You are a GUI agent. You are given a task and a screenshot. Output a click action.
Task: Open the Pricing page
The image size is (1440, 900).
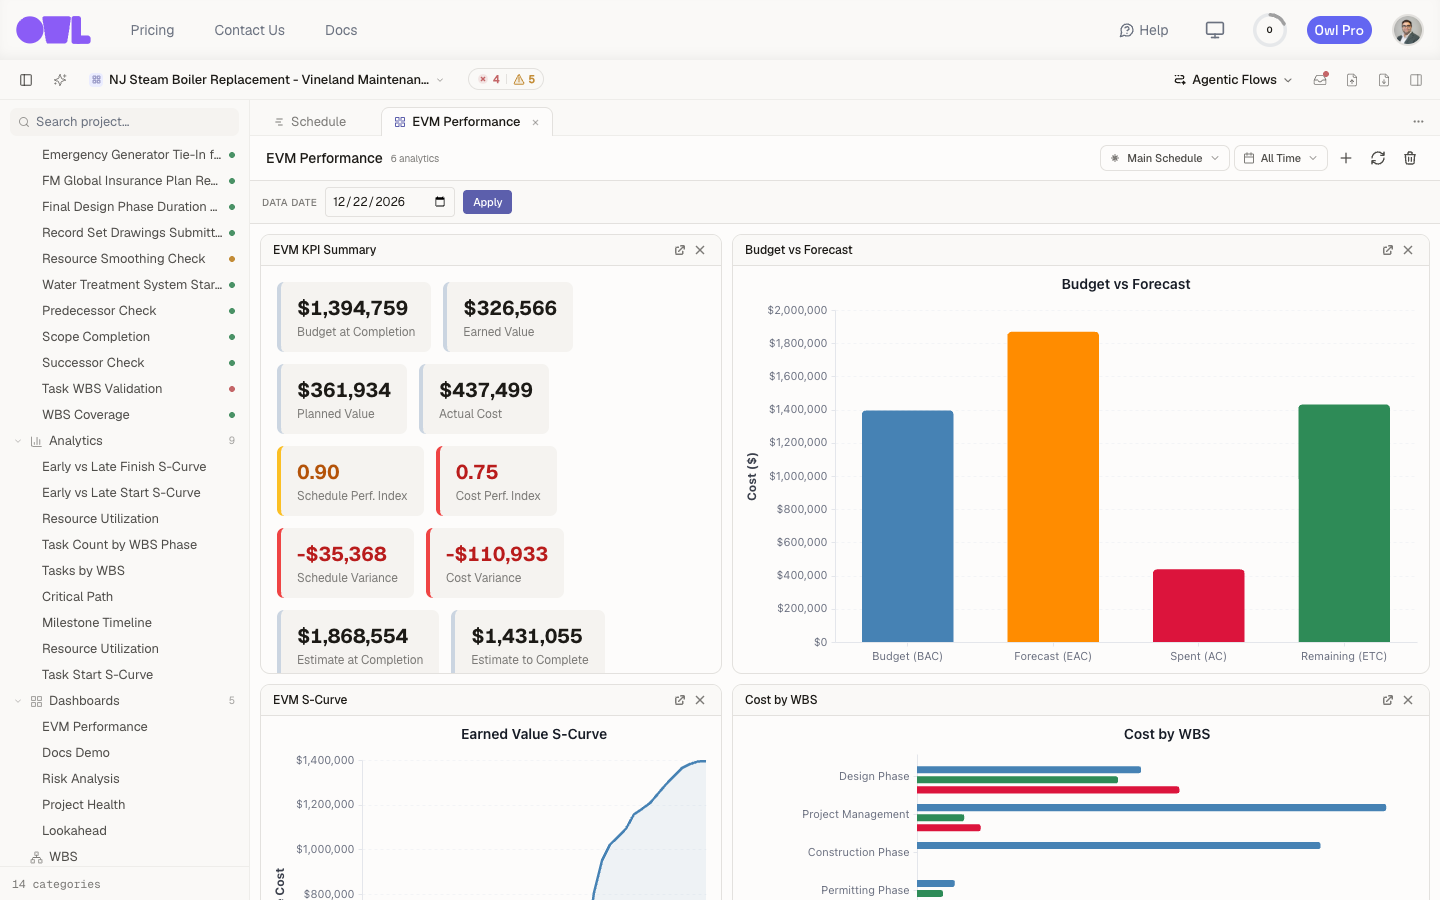152,30
